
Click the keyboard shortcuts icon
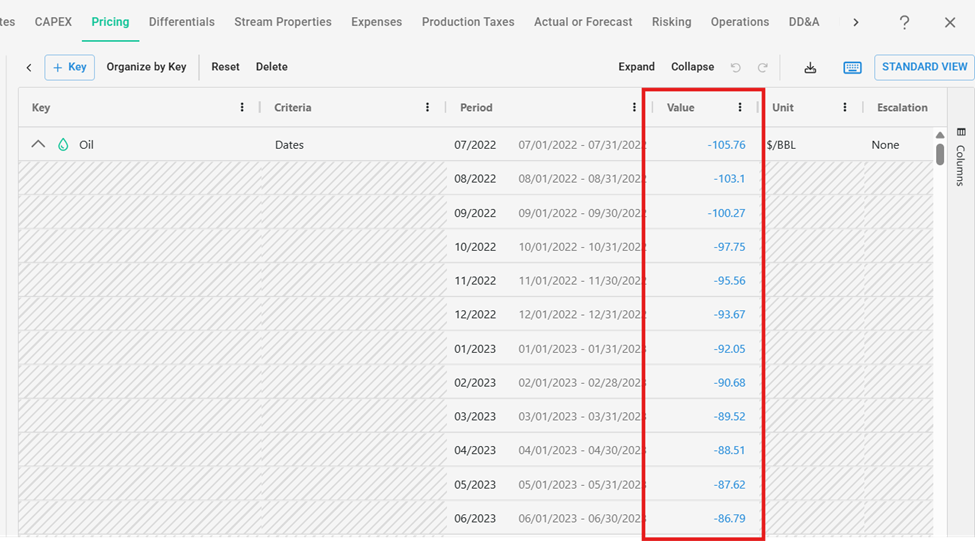click(x=852, y=67)
